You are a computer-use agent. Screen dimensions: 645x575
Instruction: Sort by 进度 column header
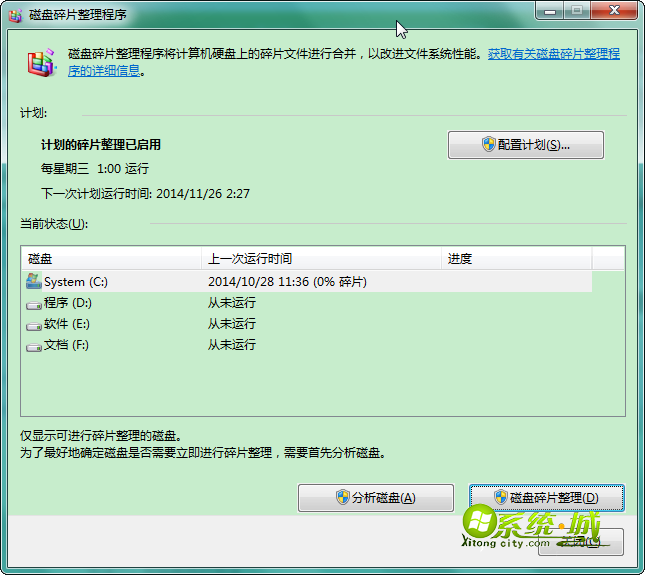click(517, 258)
